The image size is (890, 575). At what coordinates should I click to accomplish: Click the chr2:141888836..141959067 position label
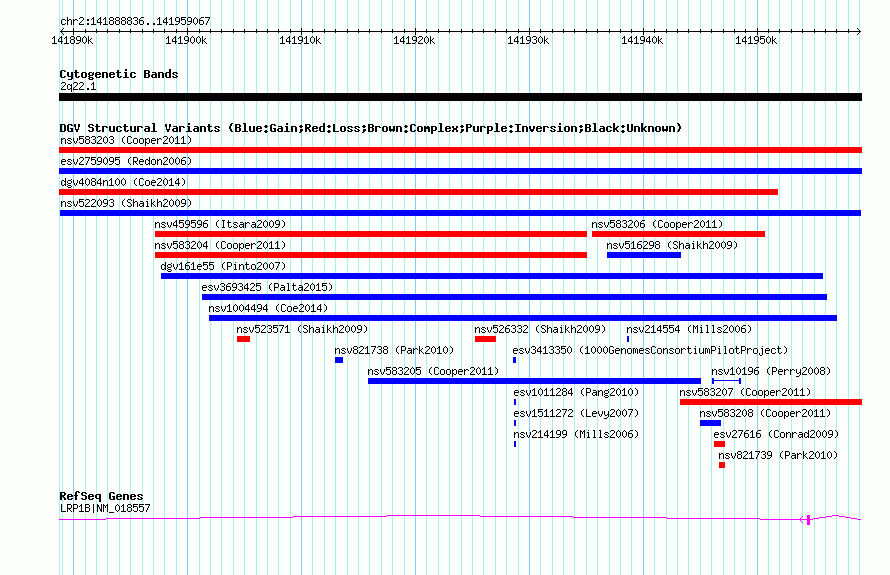pyautogui.click(x=135, y=21)
